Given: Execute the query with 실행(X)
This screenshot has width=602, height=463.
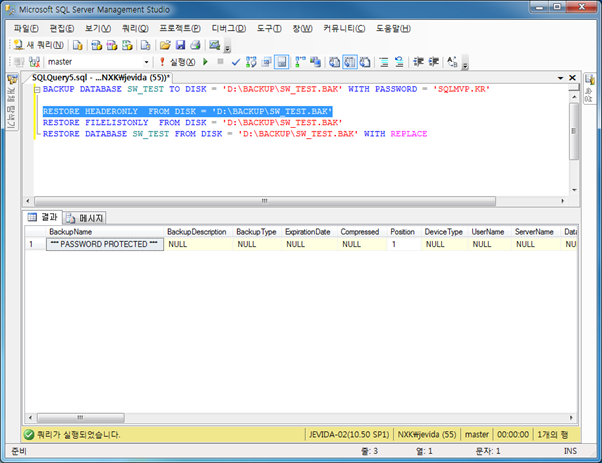Looking at the screenshot, I should click(178, 62).
